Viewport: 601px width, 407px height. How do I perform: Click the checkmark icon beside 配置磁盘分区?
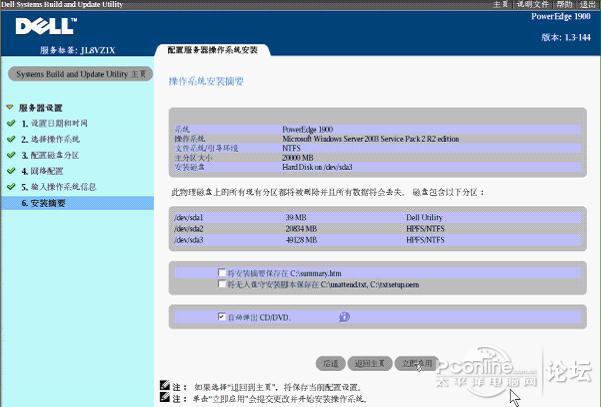point(10,155)
